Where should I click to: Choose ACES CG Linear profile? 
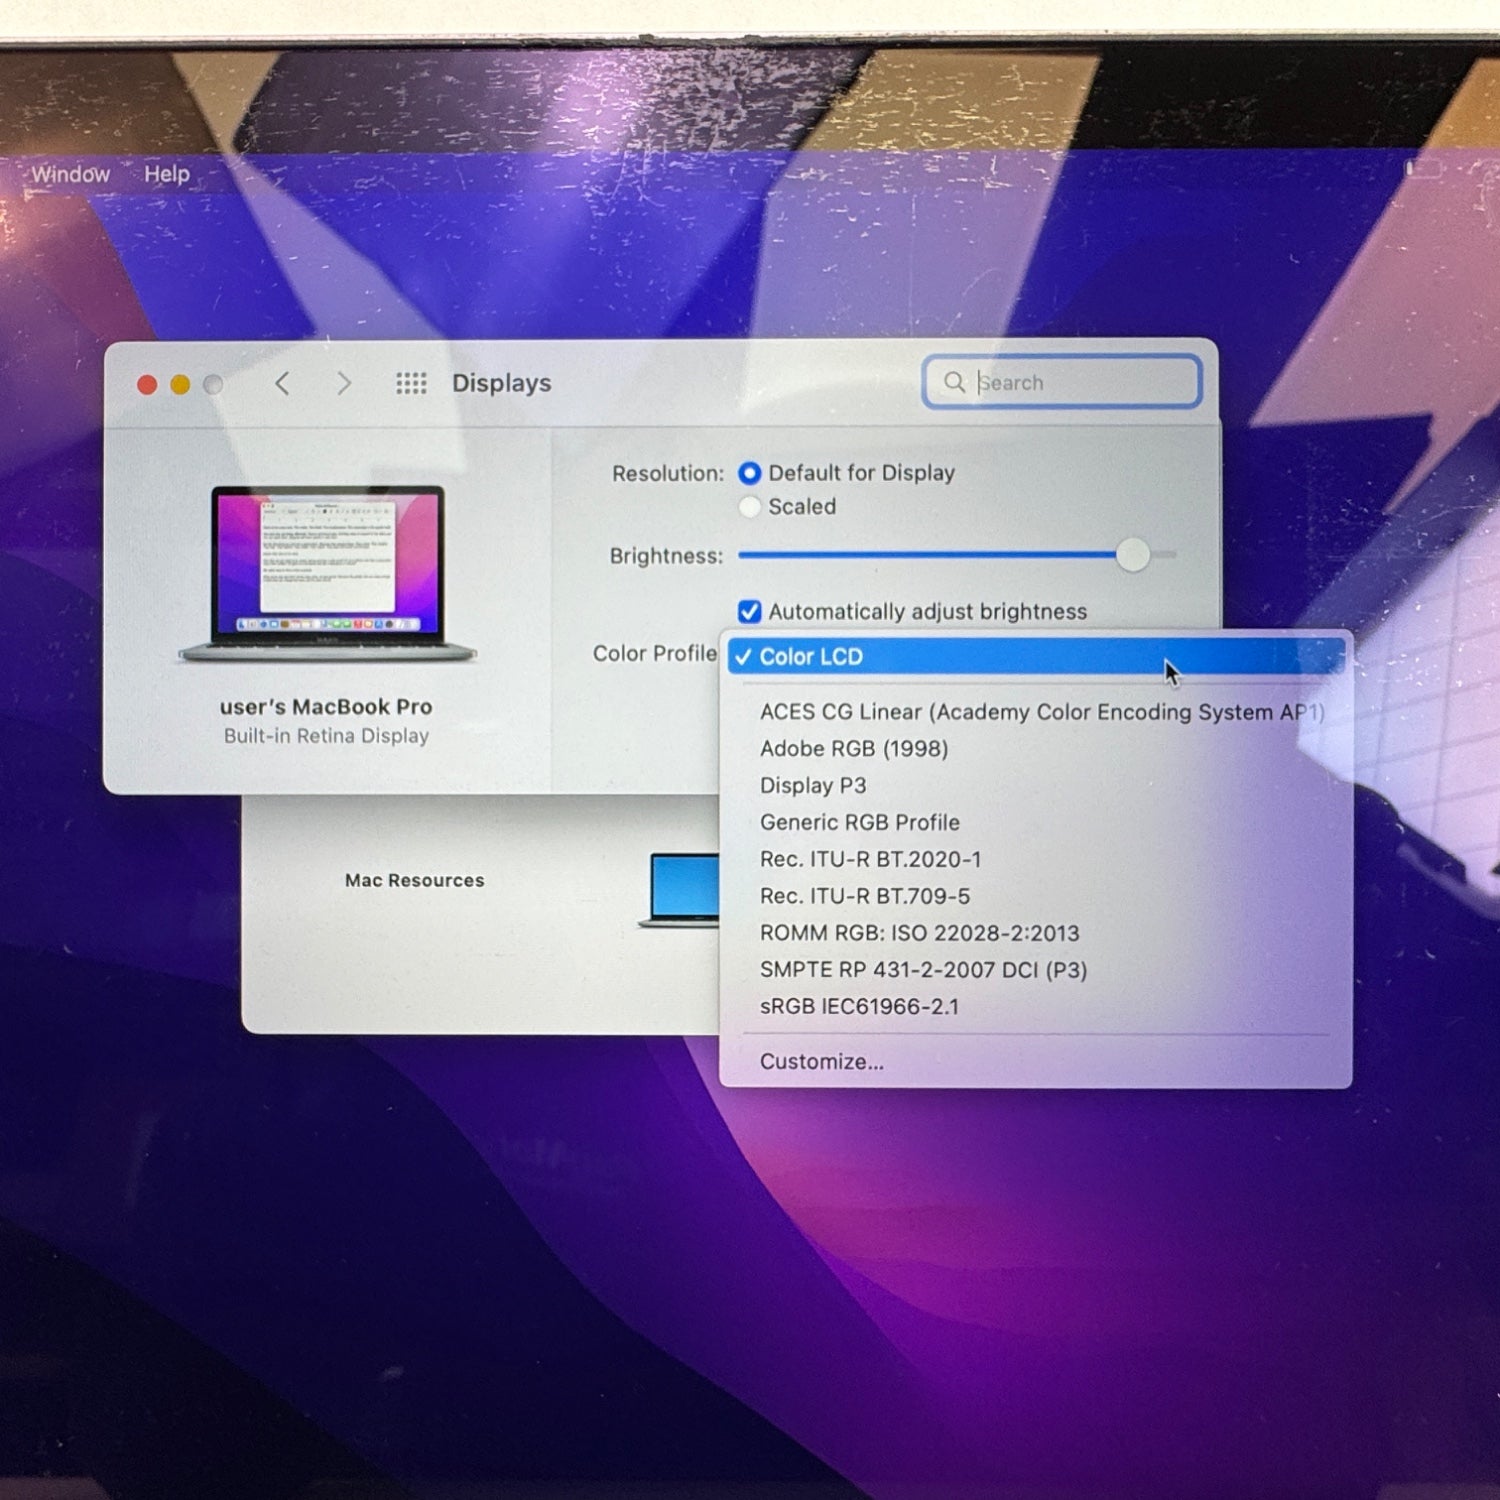coord(1036,712)
